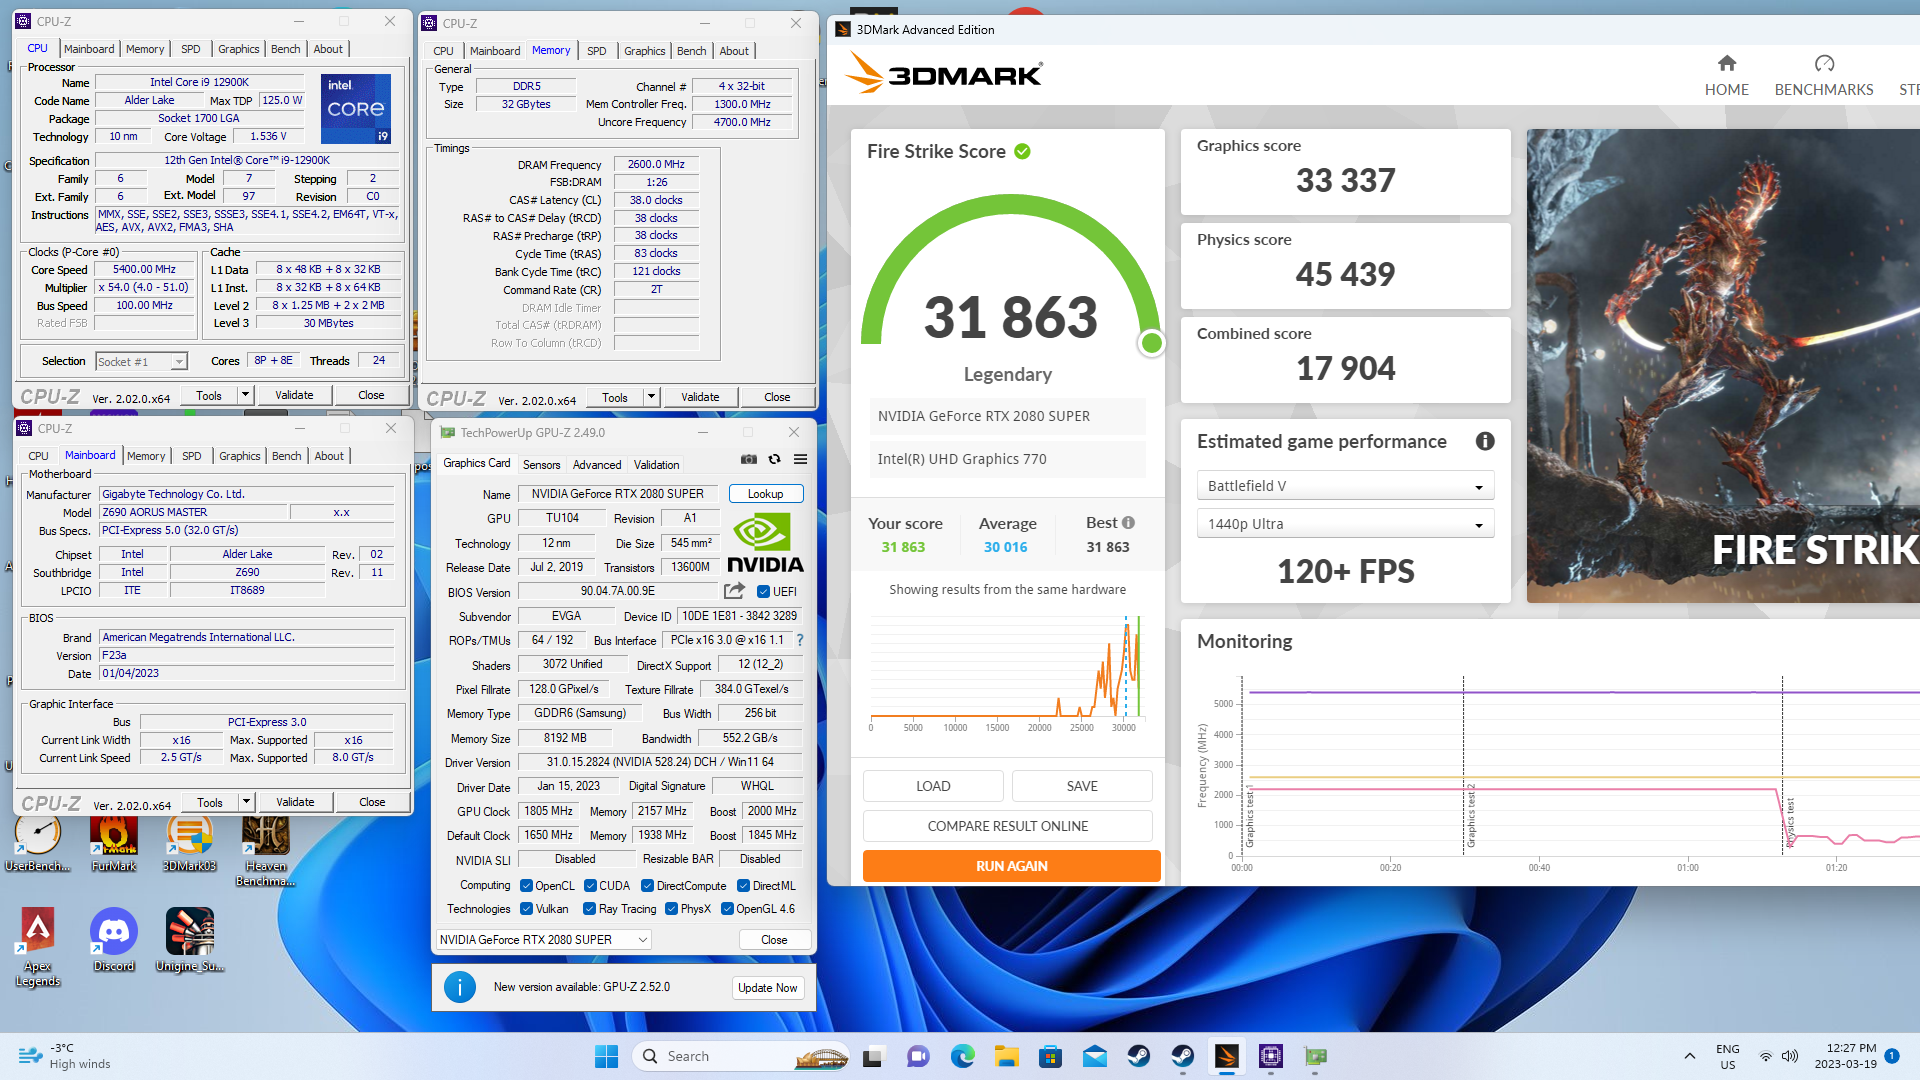Image resolution: width=1920 pixels, height=1080 pixels.
Task: Toggle the OpenGL 4.6 checkbox in GPU-Z
Action: pyautogui.click(x=727, y=908)
